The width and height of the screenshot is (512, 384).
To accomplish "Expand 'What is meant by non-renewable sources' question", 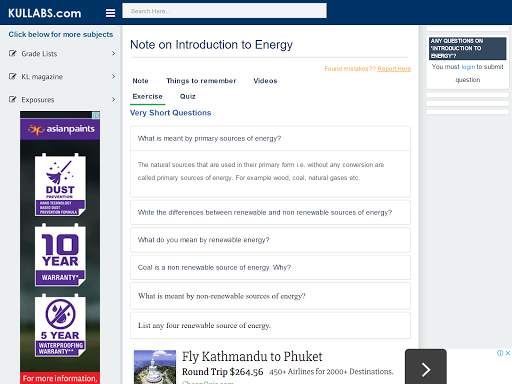I will click(x=270, y=296).
